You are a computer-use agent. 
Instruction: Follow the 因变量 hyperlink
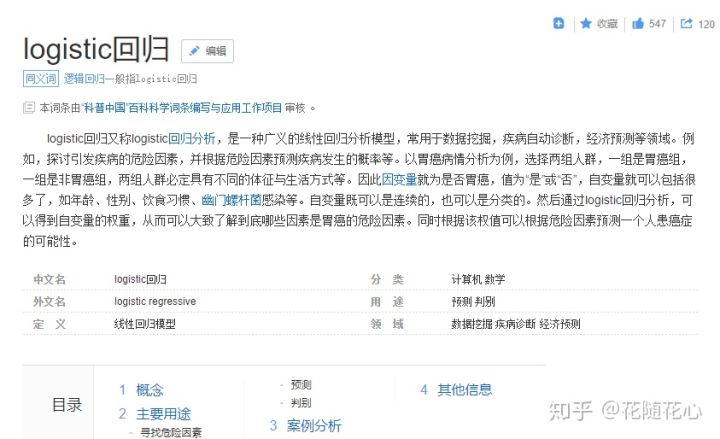point(399,181)
